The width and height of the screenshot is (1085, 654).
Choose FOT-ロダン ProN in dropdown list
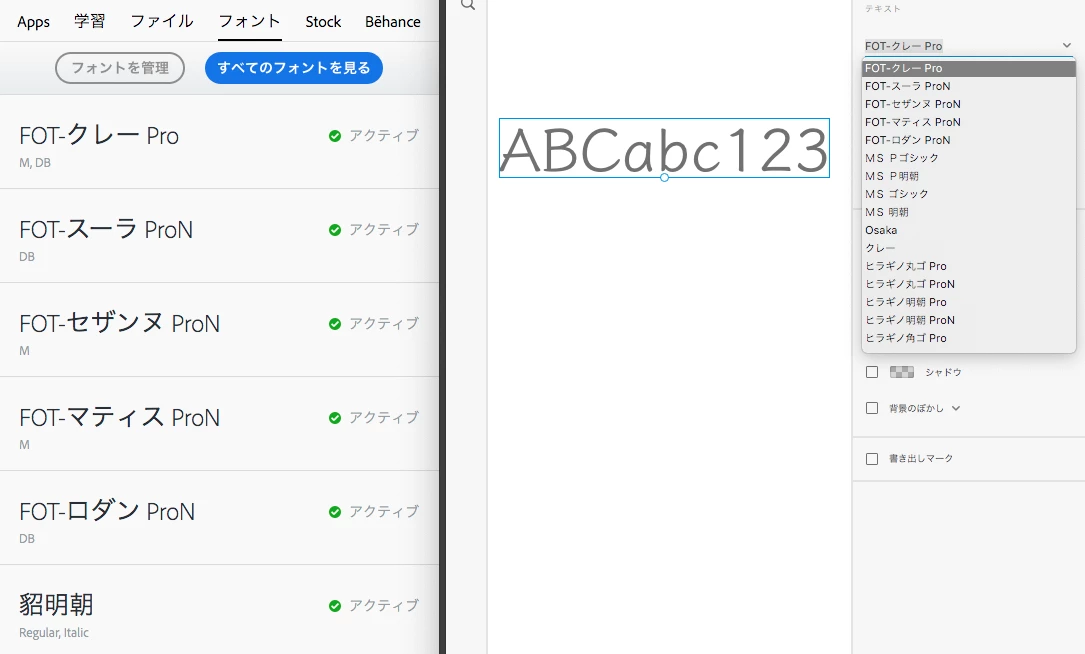click(969, 140)
